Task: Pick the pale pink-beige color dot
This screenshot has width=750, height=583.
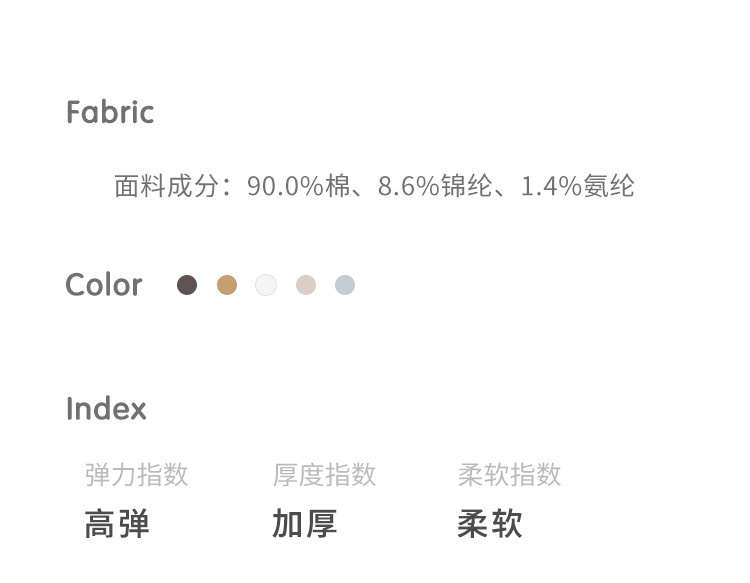Action: coord(306,285)
